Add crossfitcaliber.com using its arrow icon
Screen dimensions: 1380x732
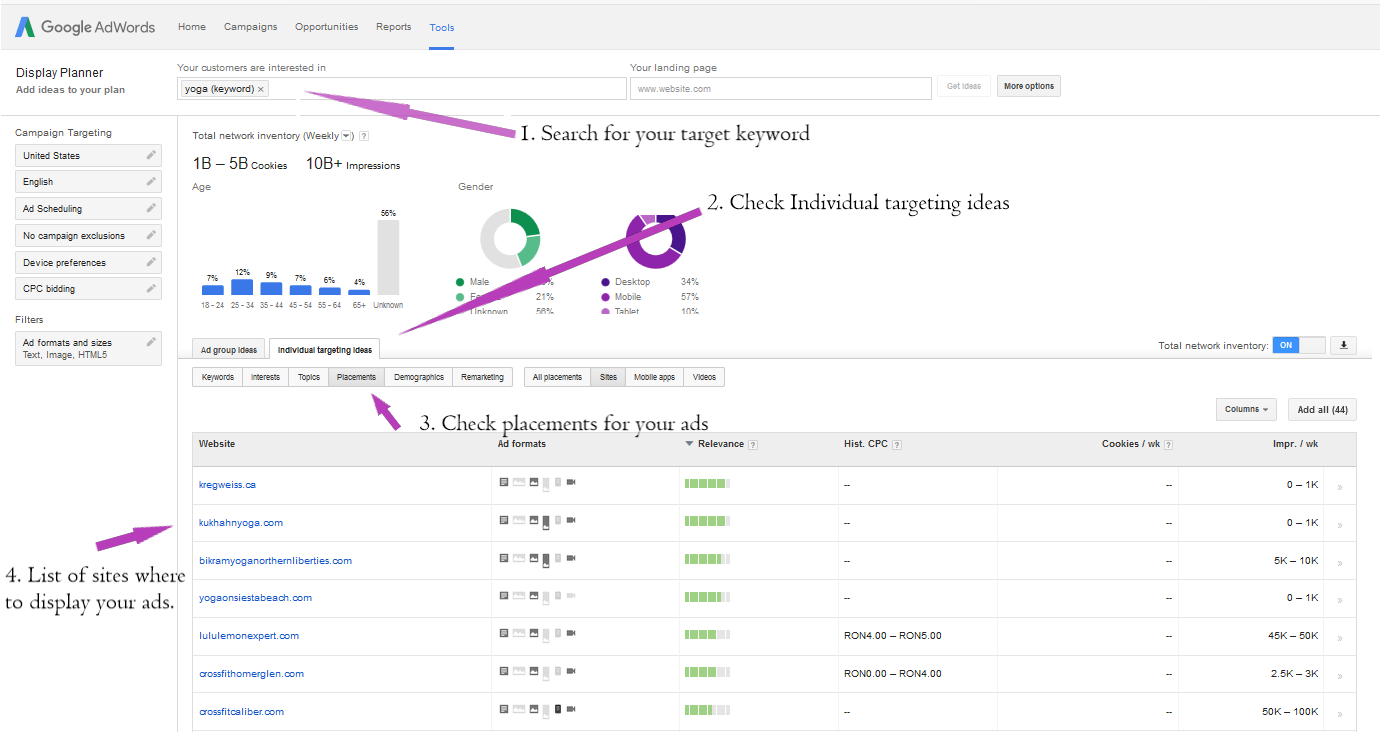tap(1340, 714)
